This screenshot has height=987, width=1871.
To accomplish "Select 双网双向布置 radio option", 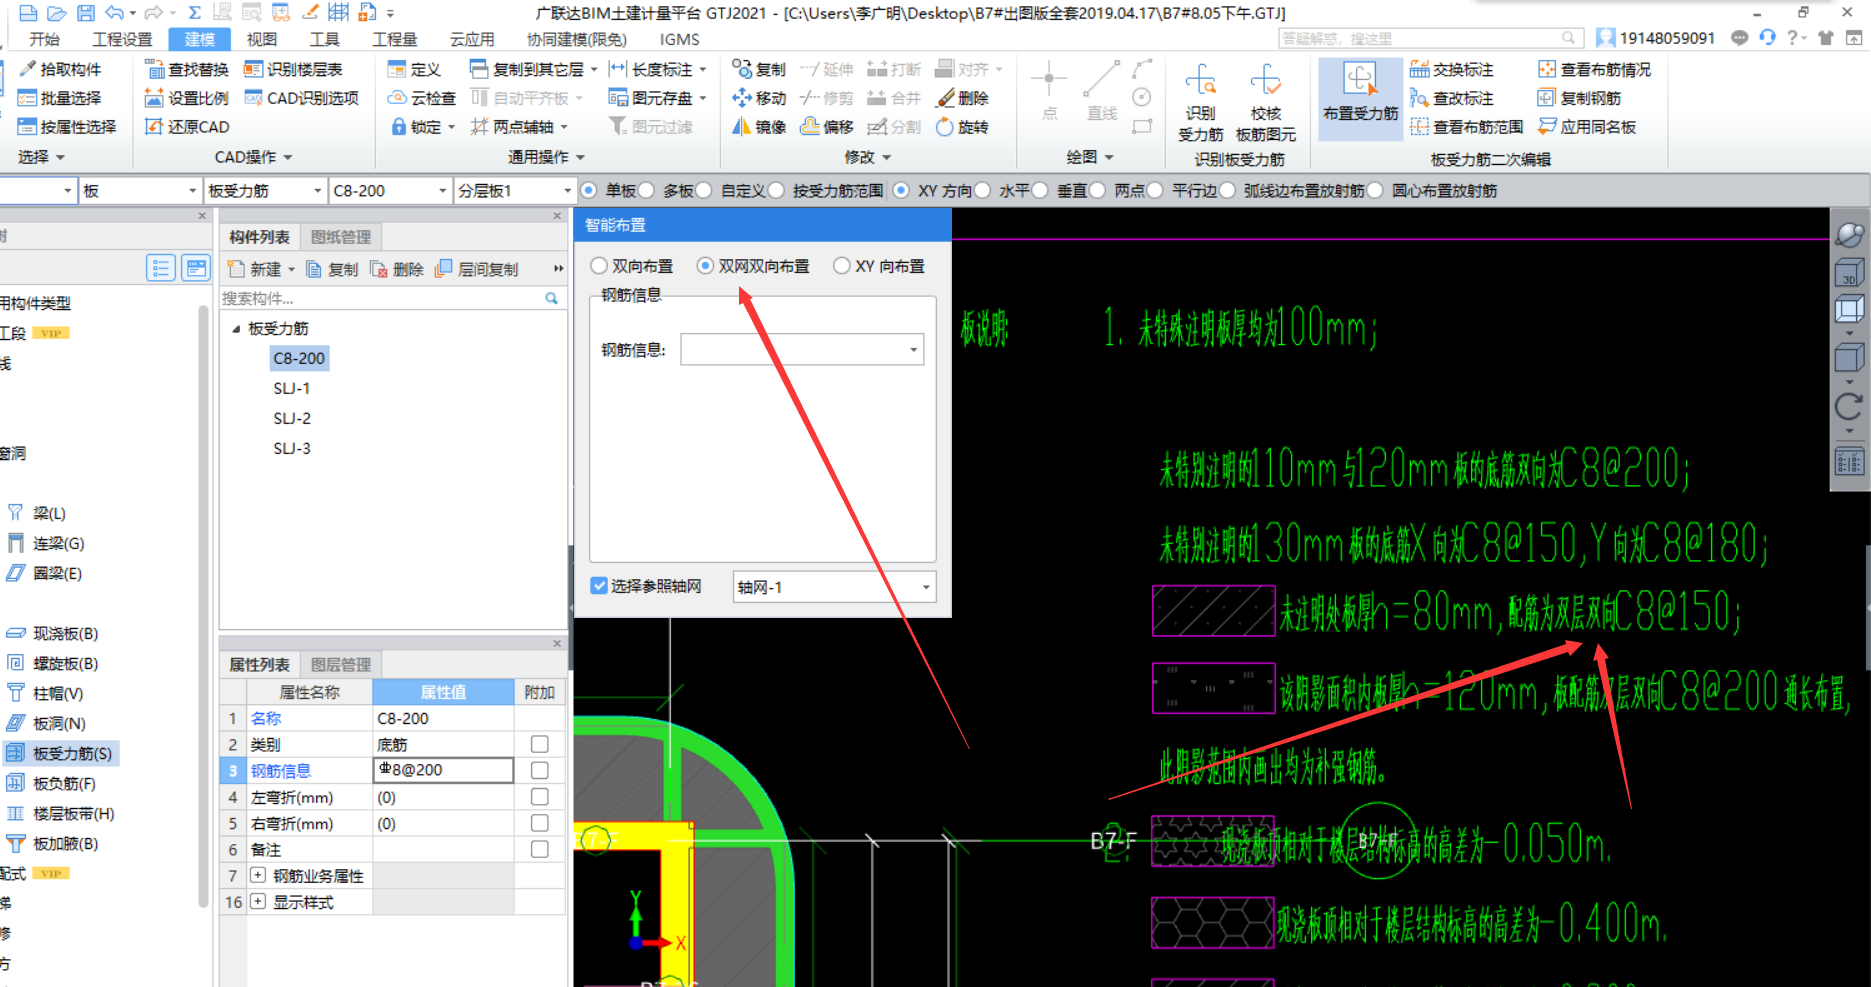I will 754,266.
